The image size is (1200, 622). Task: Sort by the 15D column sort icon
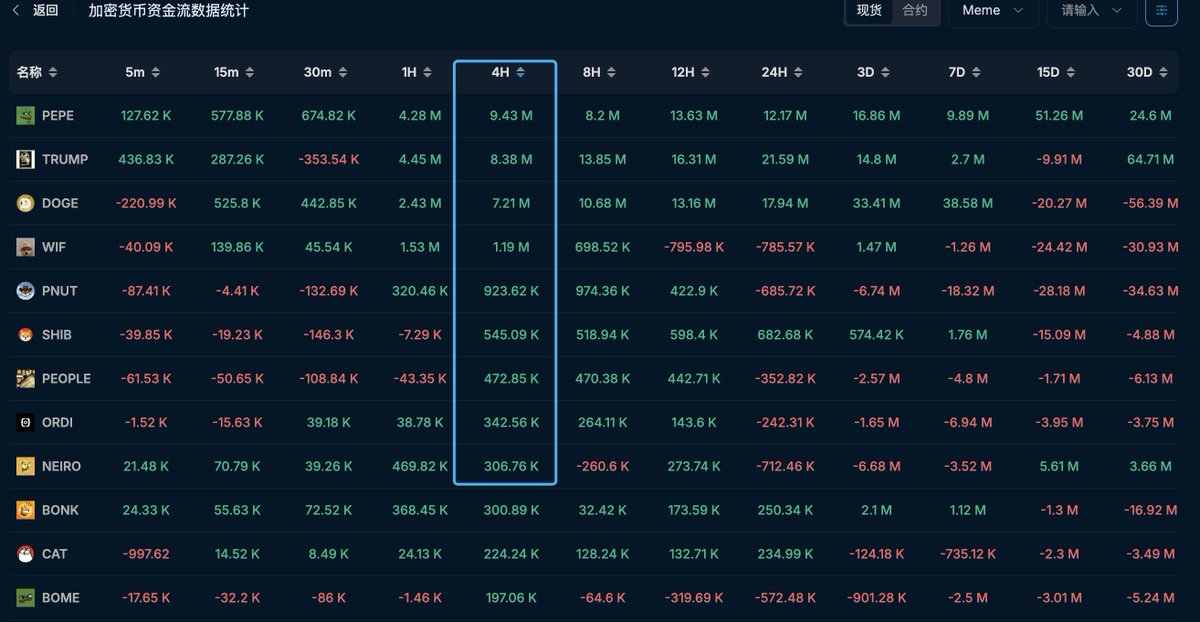[1070, 73]
